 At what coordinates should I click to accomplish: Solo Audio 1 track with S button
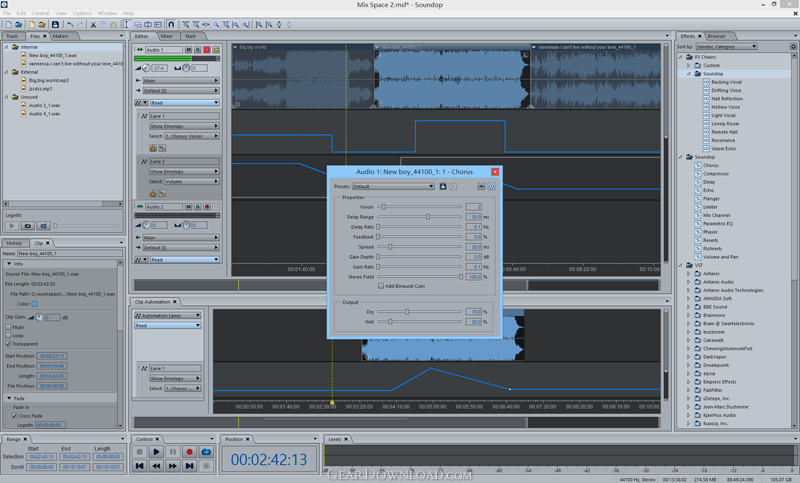[197, 49]
